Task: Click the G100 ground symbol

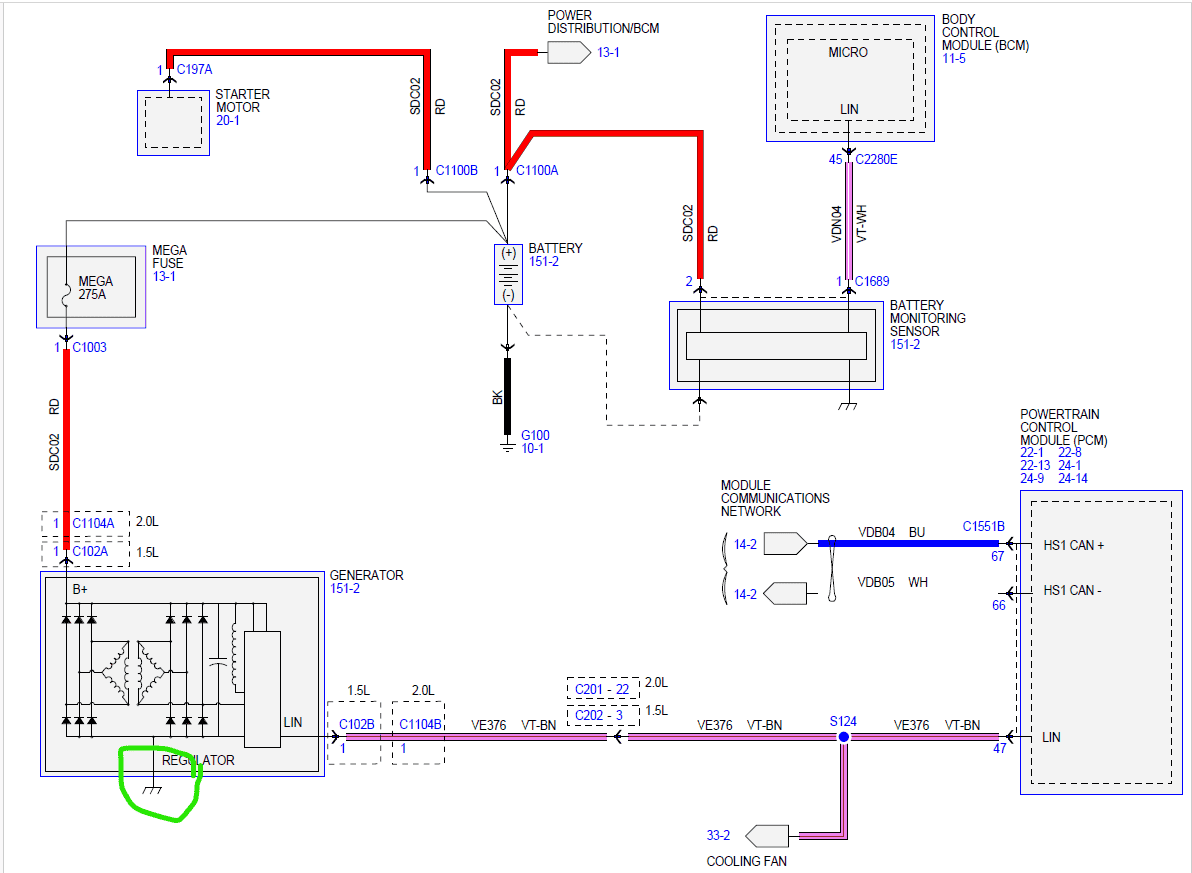Action: [507, 443]
